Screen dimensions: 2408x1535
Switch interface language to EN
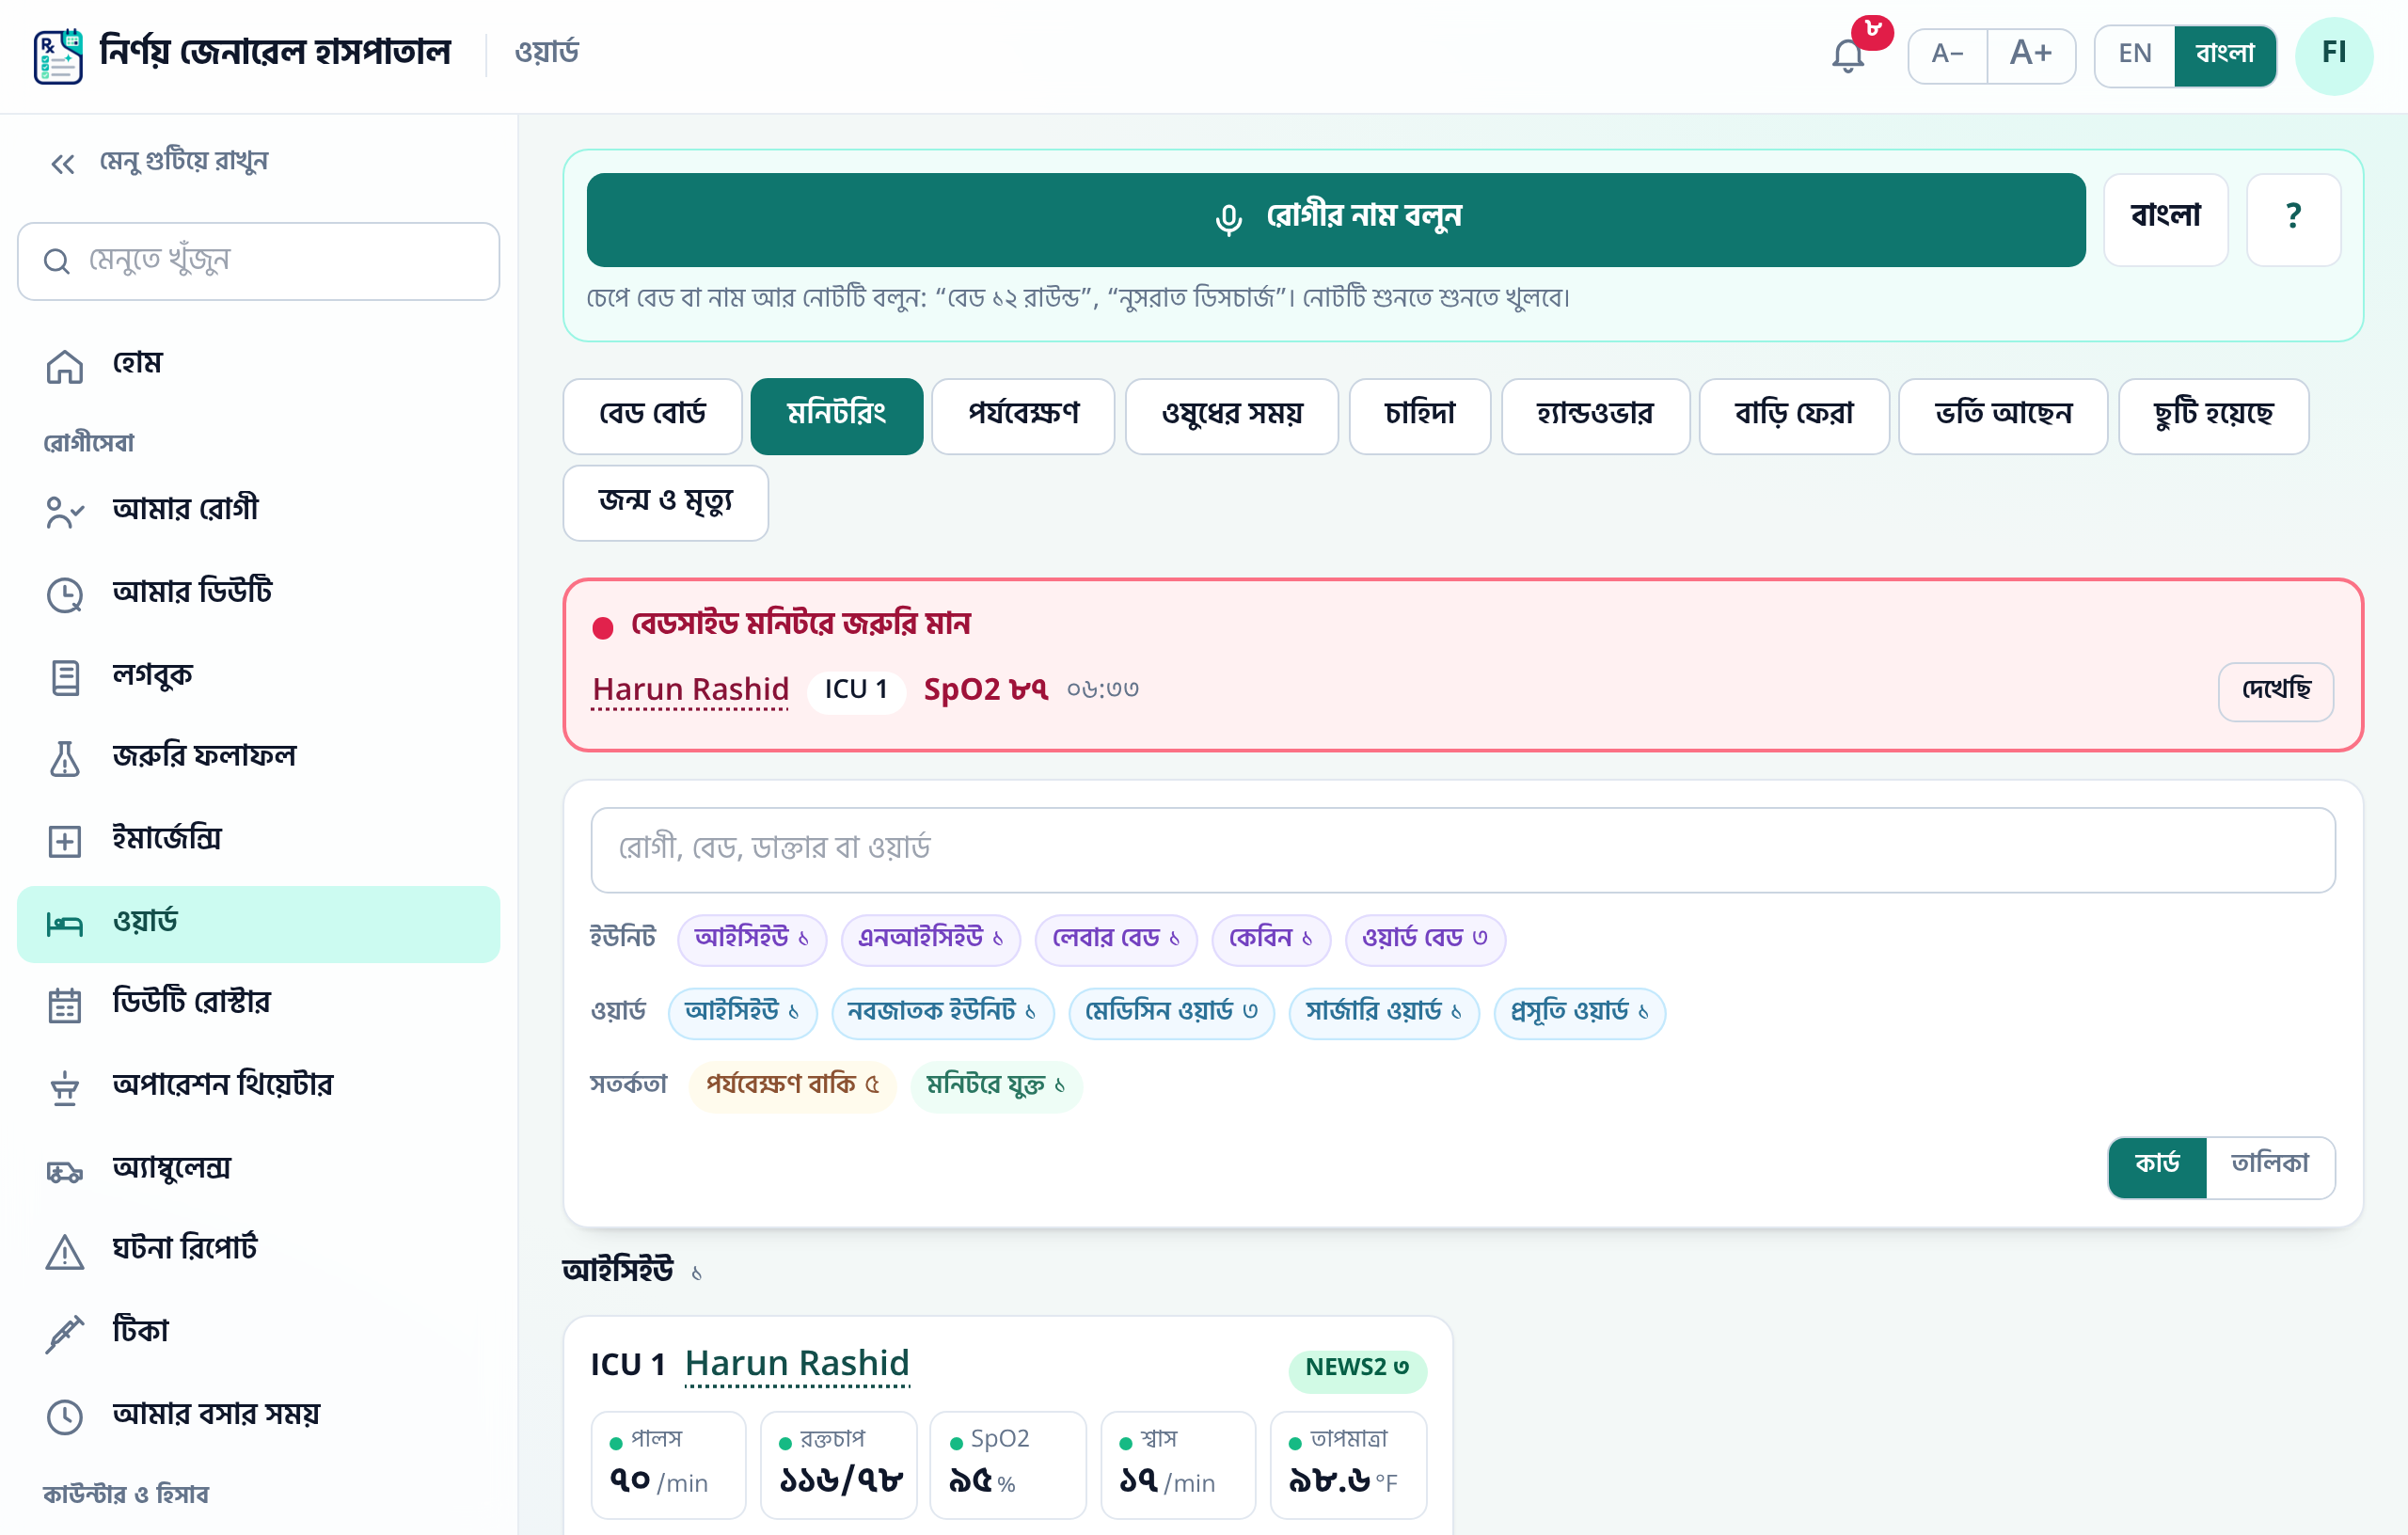pos(2134,55)
